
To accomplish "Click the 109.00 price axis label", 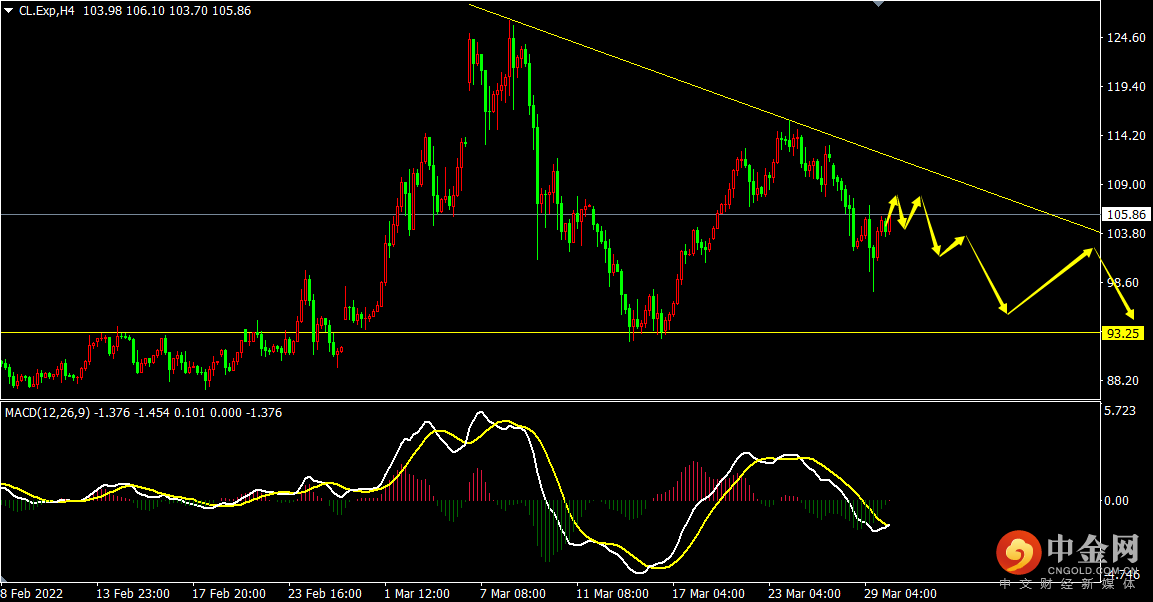I will pos(1126,184).
